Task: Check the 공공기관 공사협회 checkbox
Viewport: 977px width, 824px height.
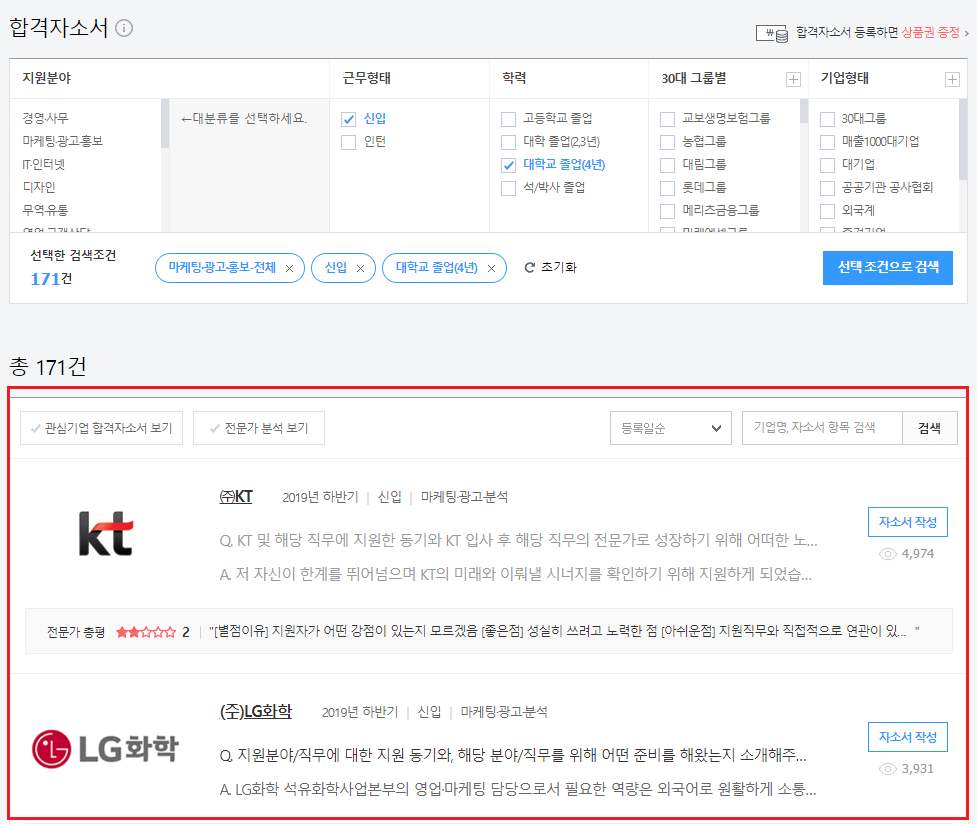Action: coord(827,188)
